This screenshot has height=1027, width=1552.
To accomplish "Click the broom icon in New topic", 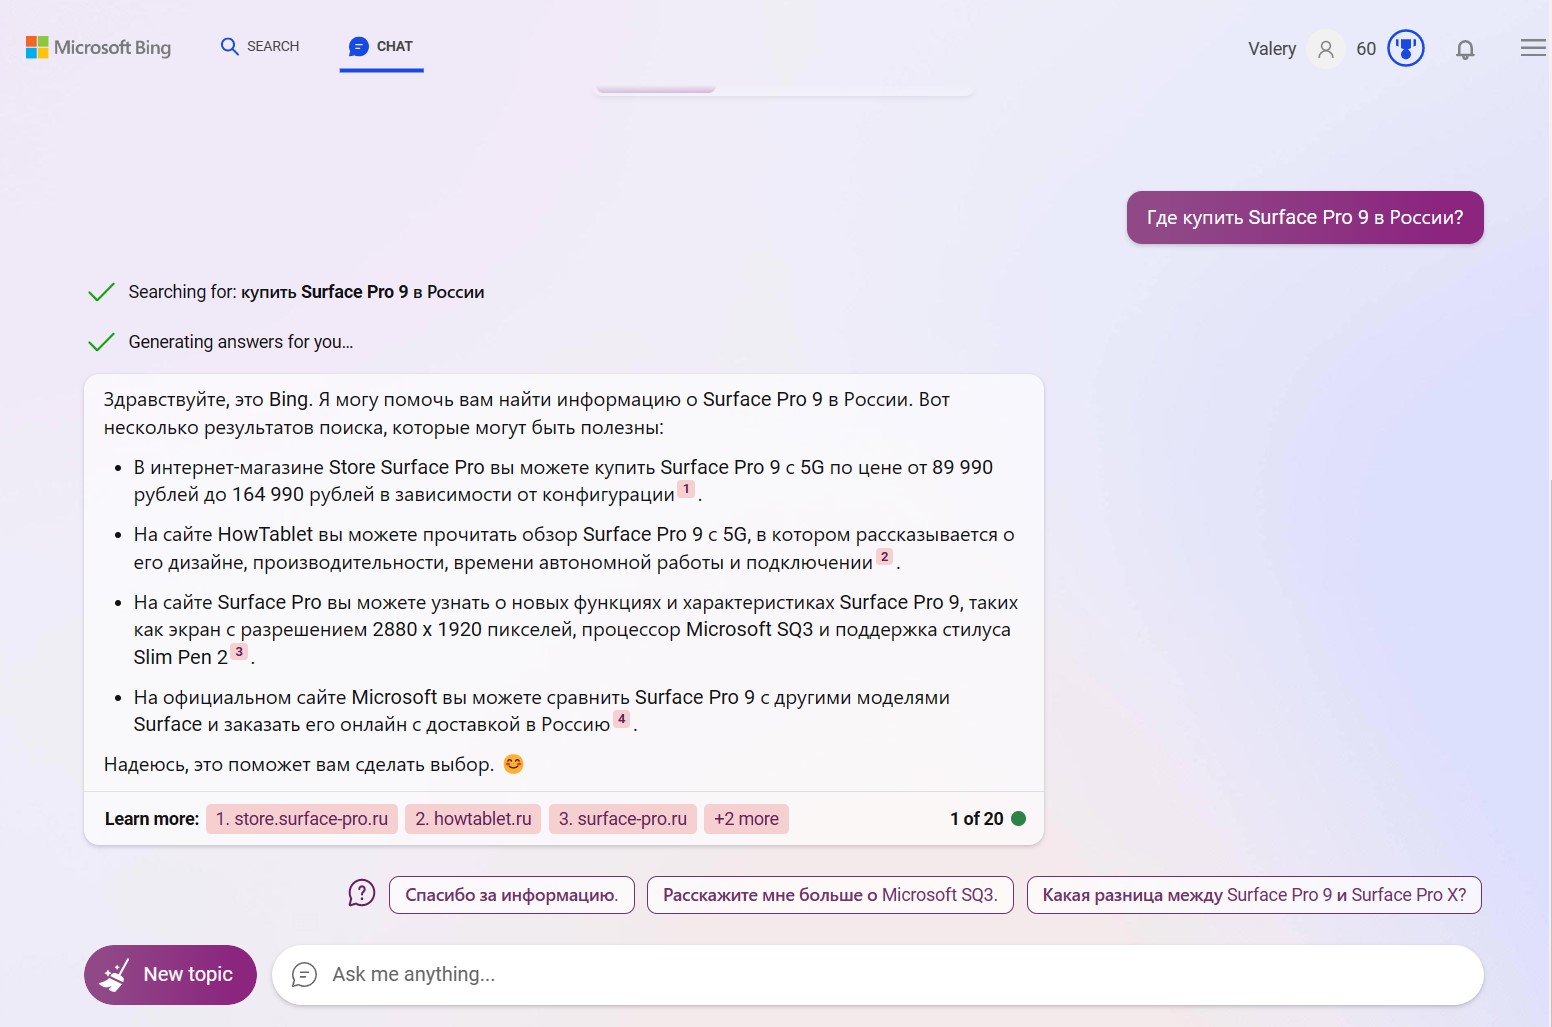I will click(x=115, y=975).
